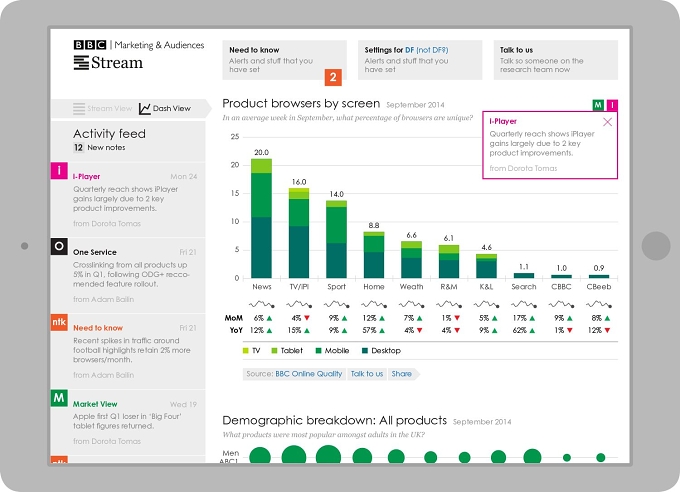
Task: Open the Need to know panel
Action: pos(284,60)
